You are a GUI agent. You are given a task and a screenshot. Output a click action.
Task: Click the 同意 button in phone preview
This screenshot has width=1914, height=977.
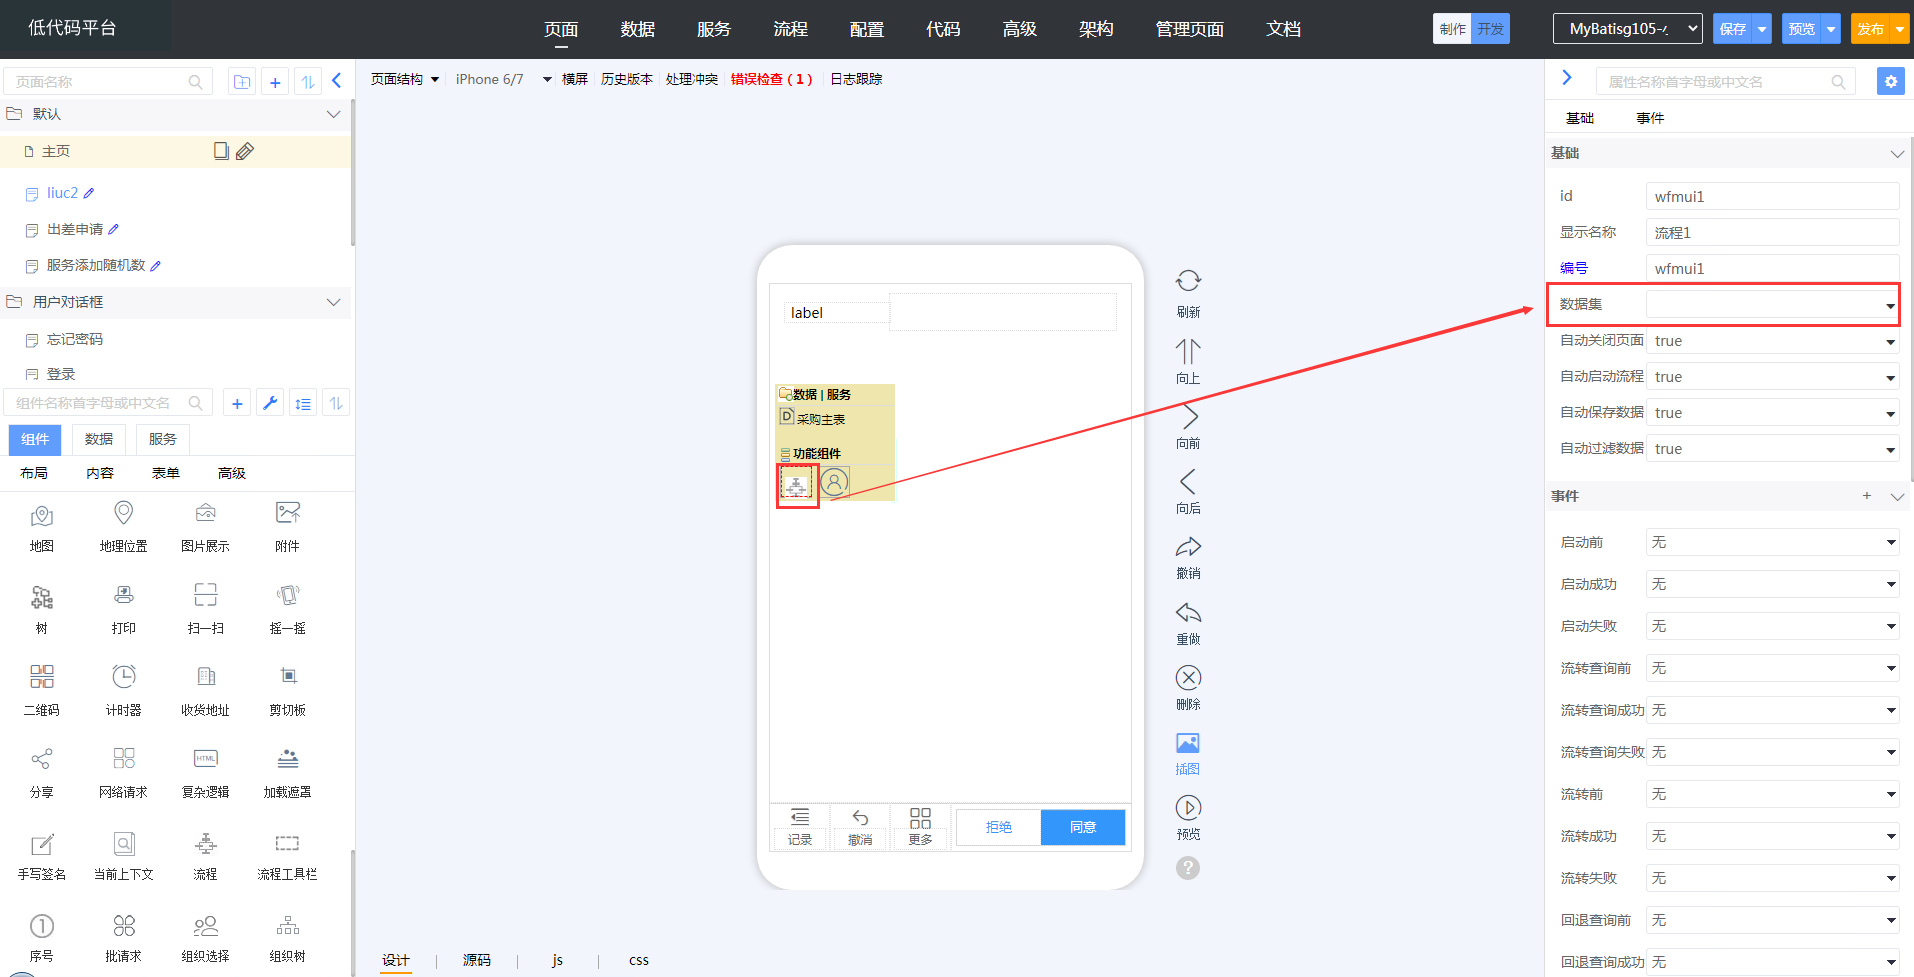tap(1082, 827)
